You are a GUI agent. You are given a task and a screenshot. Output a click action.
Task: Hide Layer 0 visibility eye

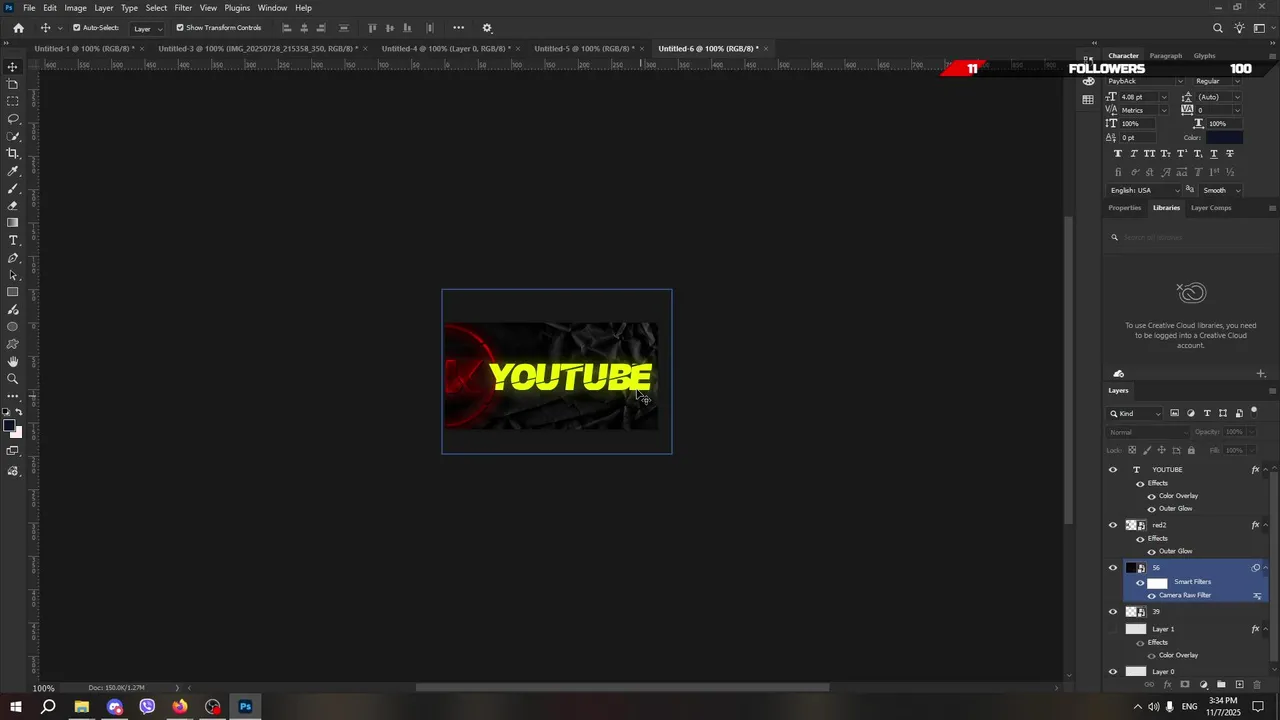(1113, 672)
